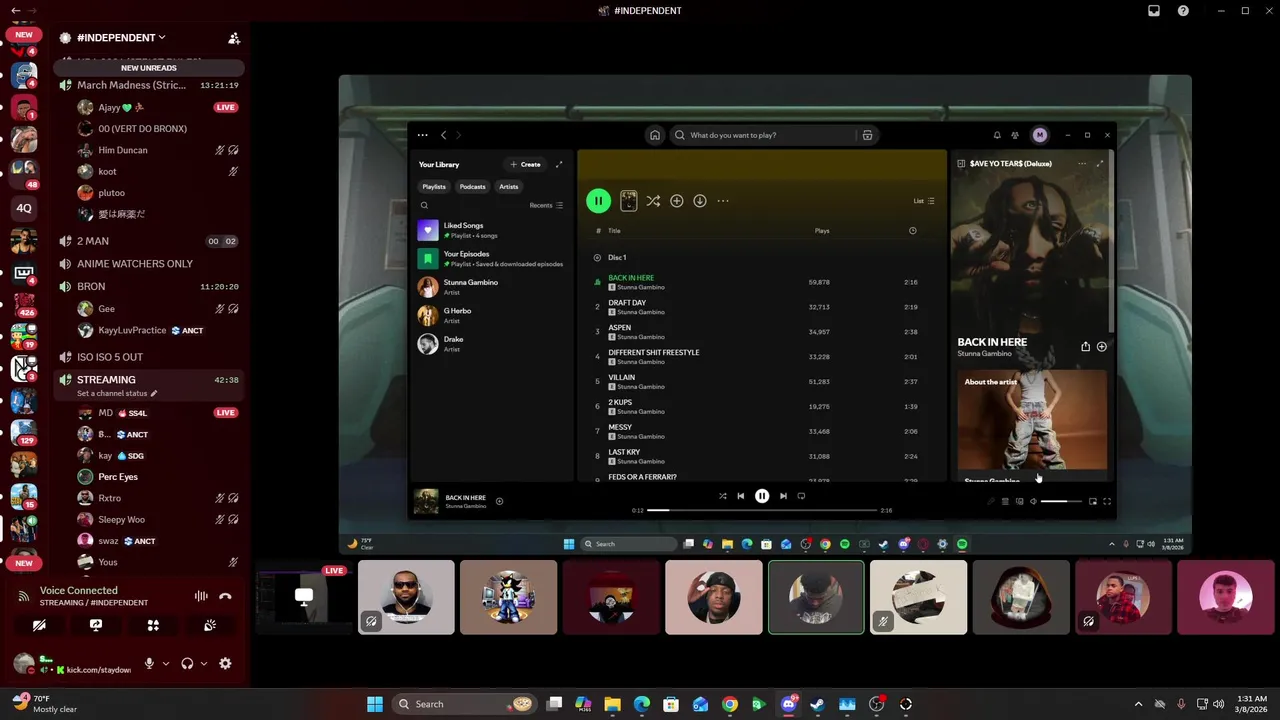
Task: Toggle repeat in the Spotify player bar
Action: [x=801, y=496]
